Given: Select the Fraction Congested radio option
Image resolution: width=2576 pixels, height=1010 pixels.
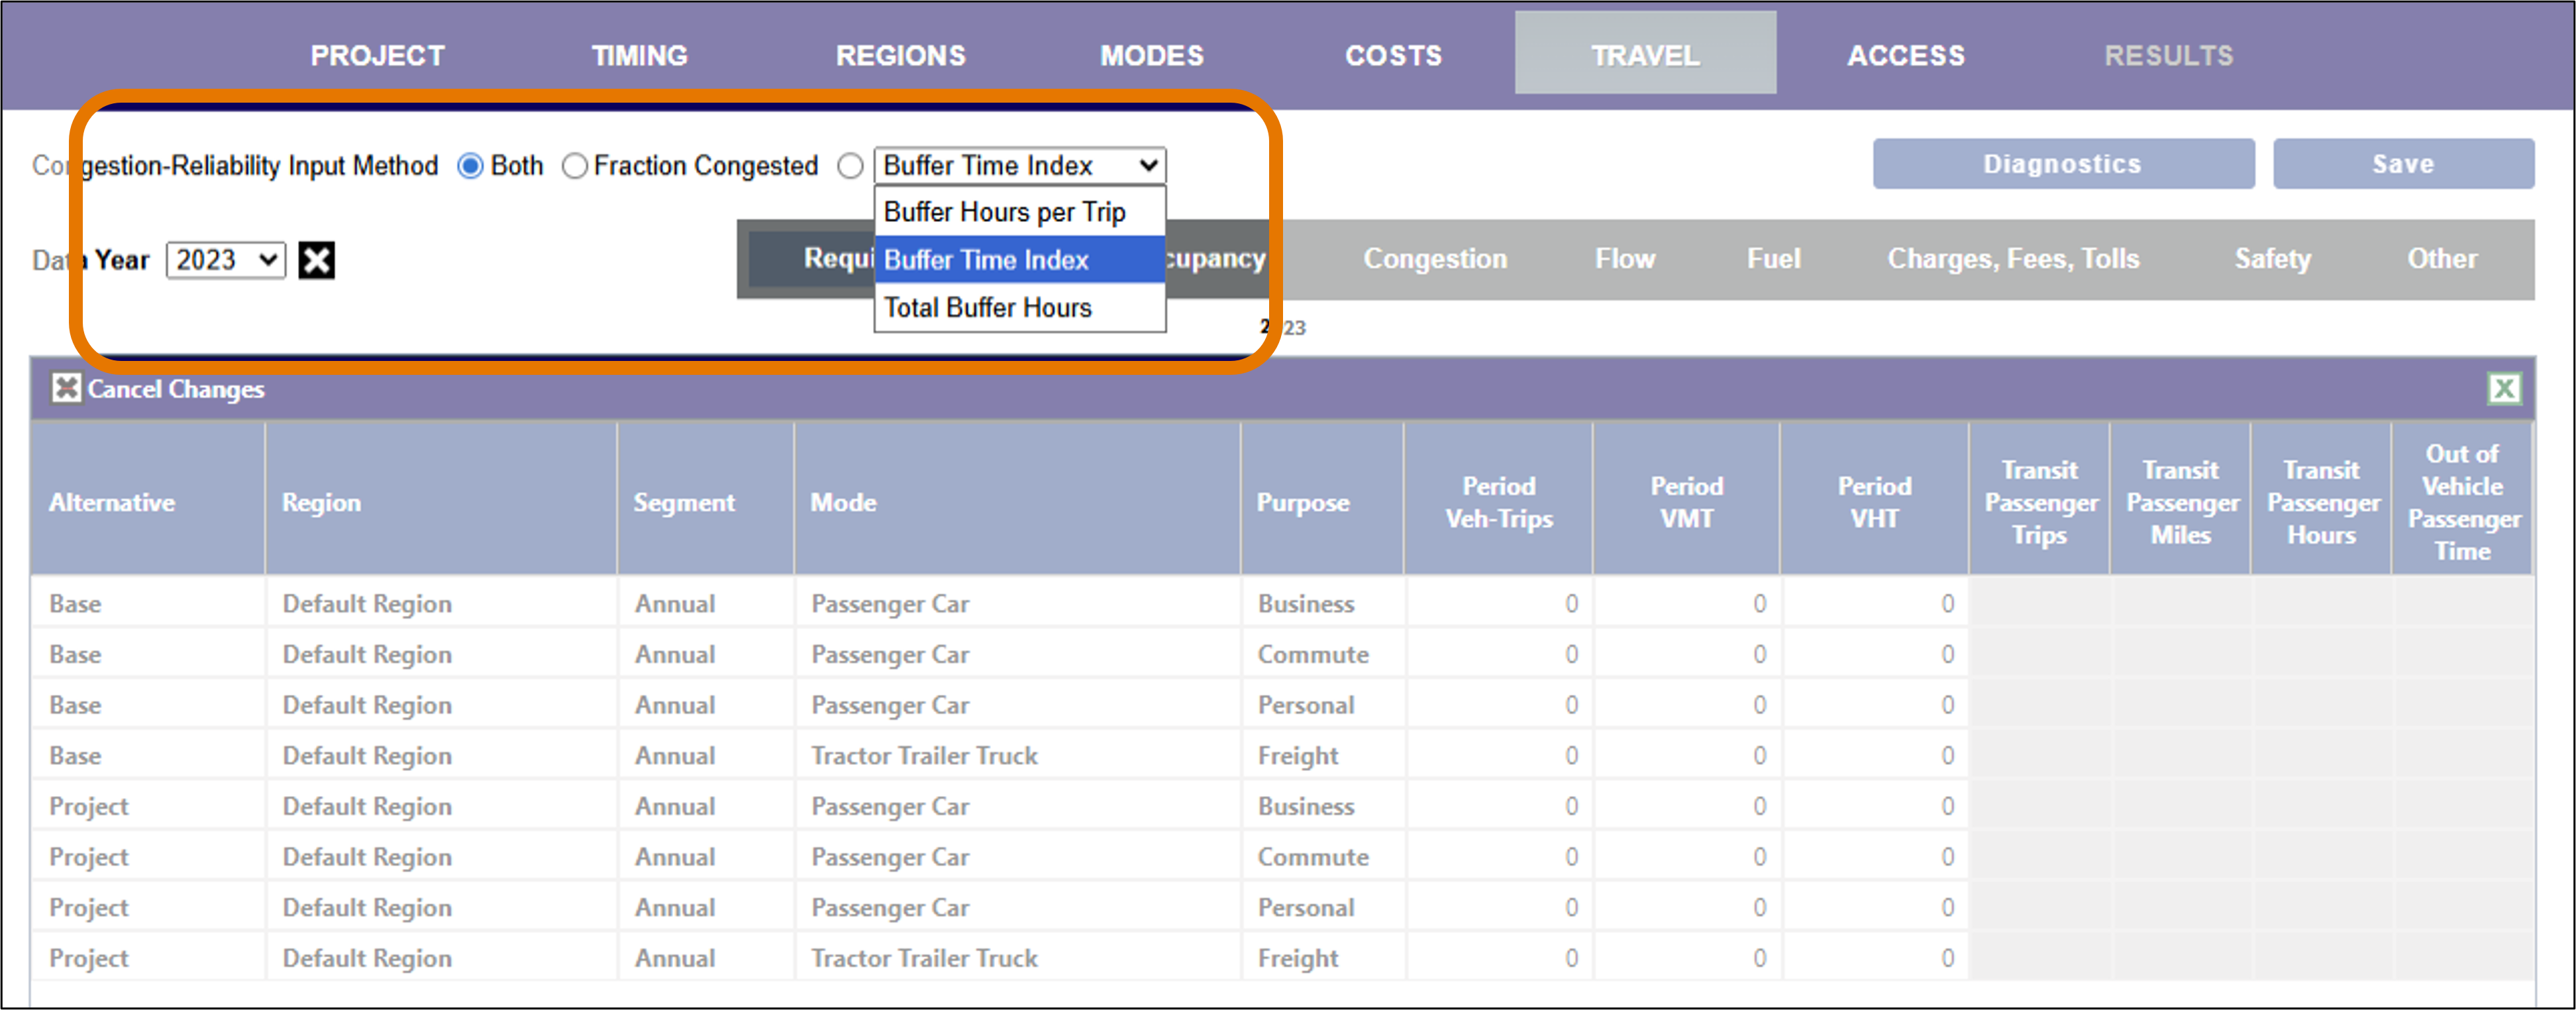Looking at the screenshot, I should [x=574, y=166].
